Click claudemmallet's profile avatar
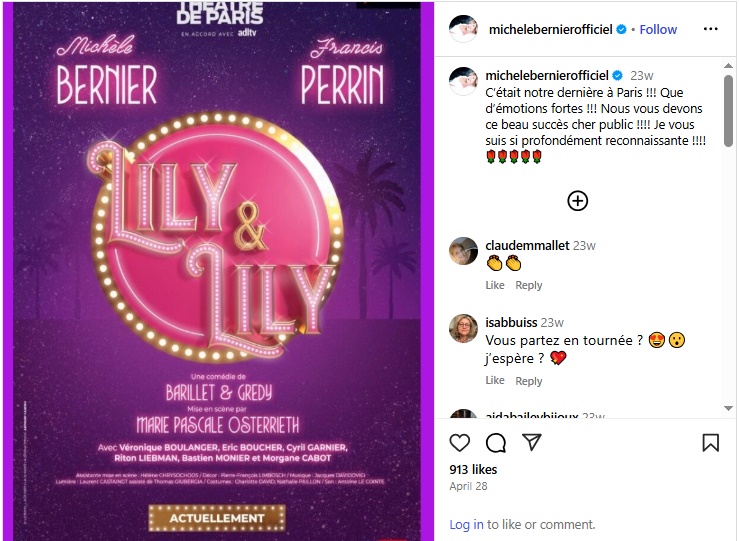Screen dimensions: 739x541 tap(463, 251)
